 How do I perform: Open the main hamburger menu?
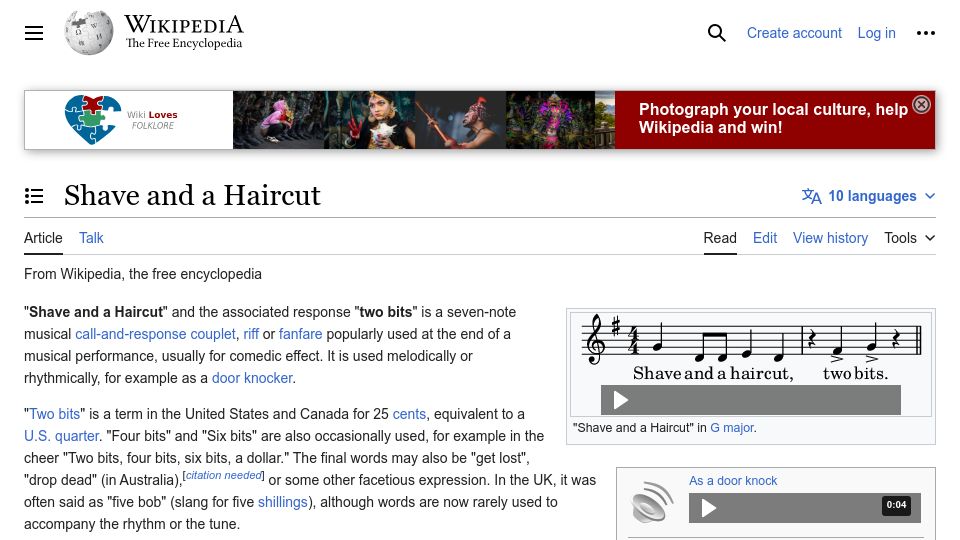(x=34, y=33)
